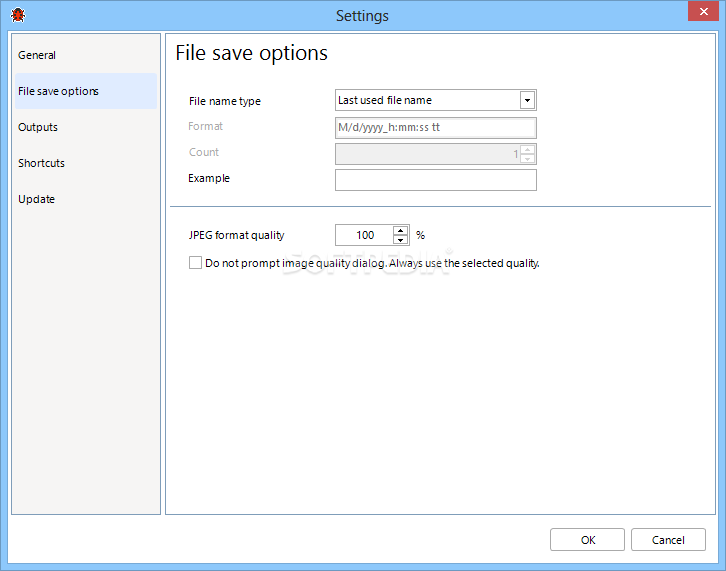This screenshot has width=726, height=571.
Task: Open the Shortcuts settings page
Action: [x=41, y=163]
